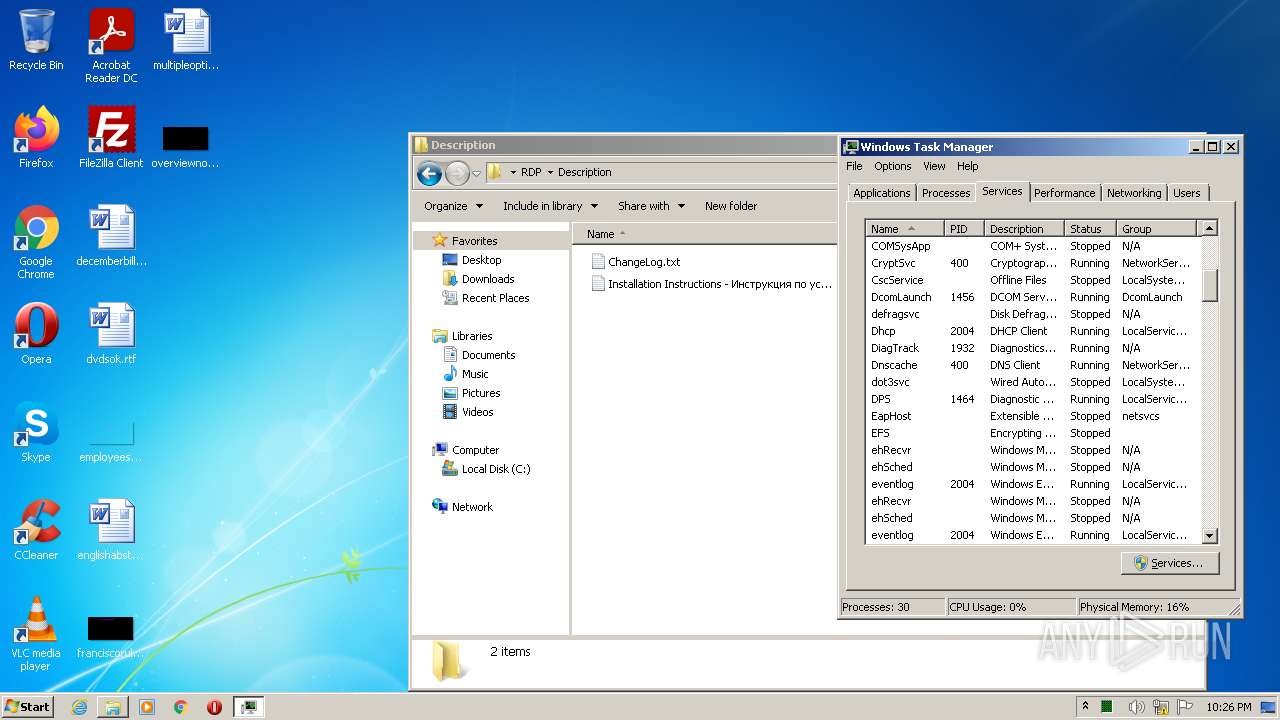
Task: Click the Services... button
Action: [x=1169, y=563]
